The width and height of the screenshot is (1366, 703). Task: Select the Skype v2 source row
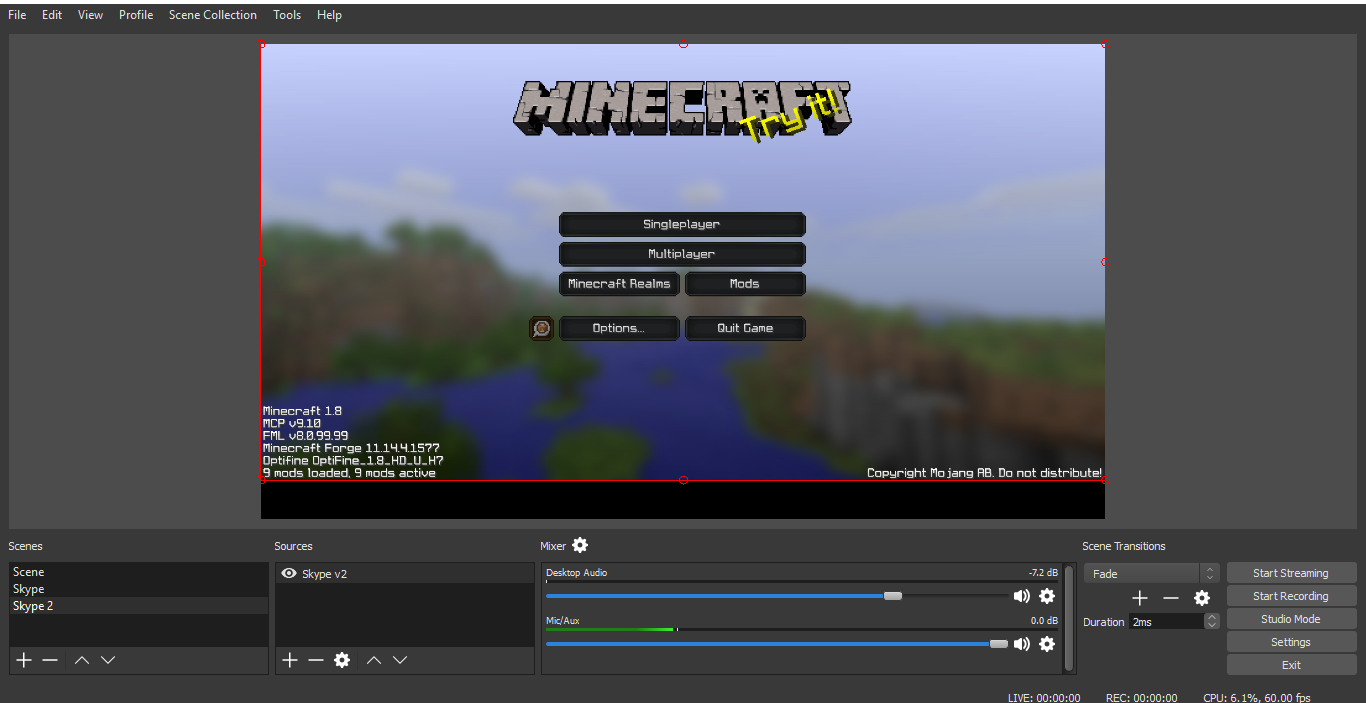[405, 574]
